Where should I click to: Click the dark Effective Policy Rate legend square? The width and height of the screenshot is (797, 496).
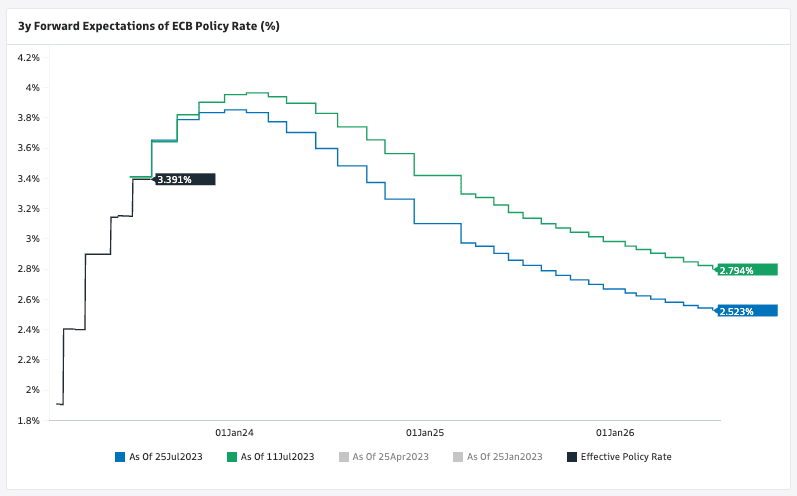(x=571, y=457)
